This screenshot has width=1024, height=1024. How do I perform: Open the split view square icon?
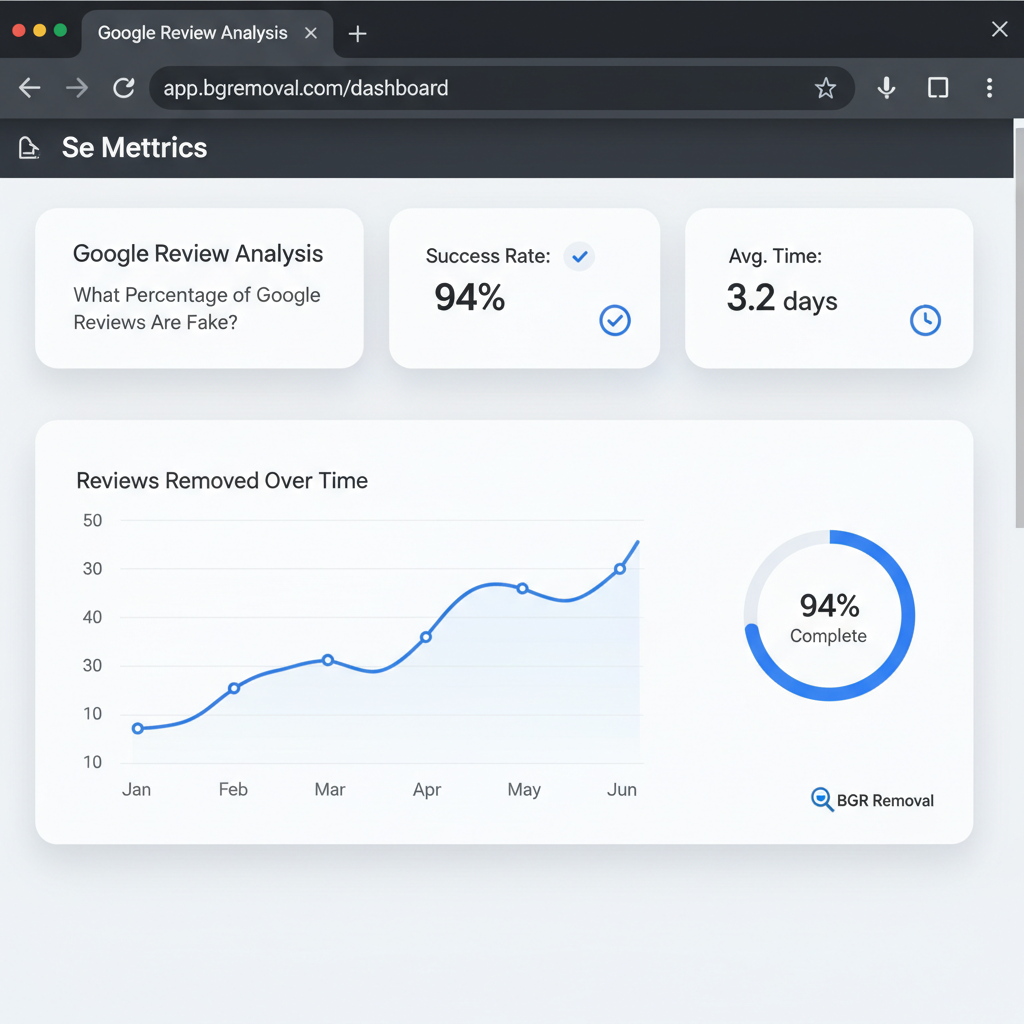pos(938,88)
